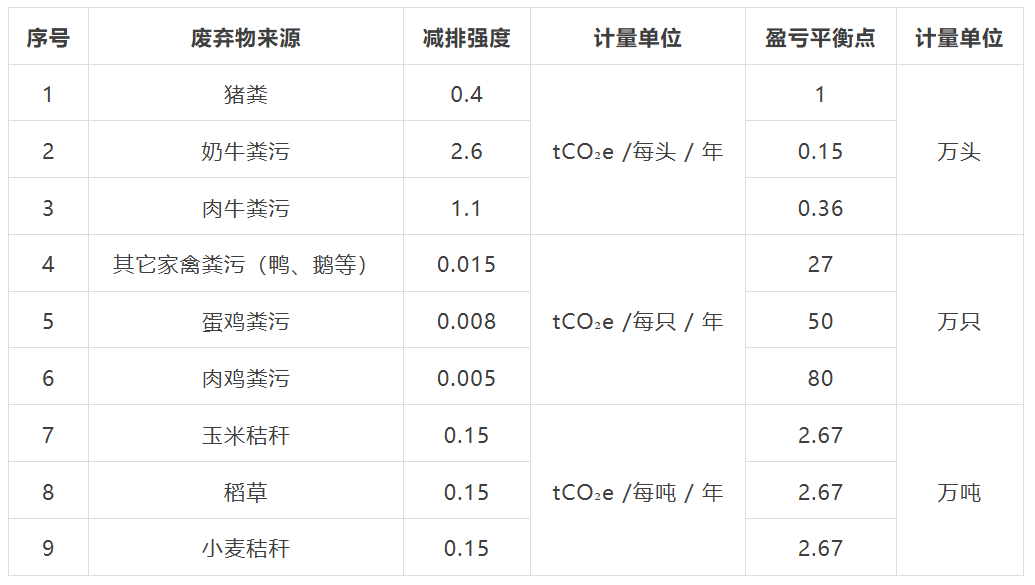Click the 小麦秸秆 cell
The image size is (1035, 585).
tap(245, 548)
